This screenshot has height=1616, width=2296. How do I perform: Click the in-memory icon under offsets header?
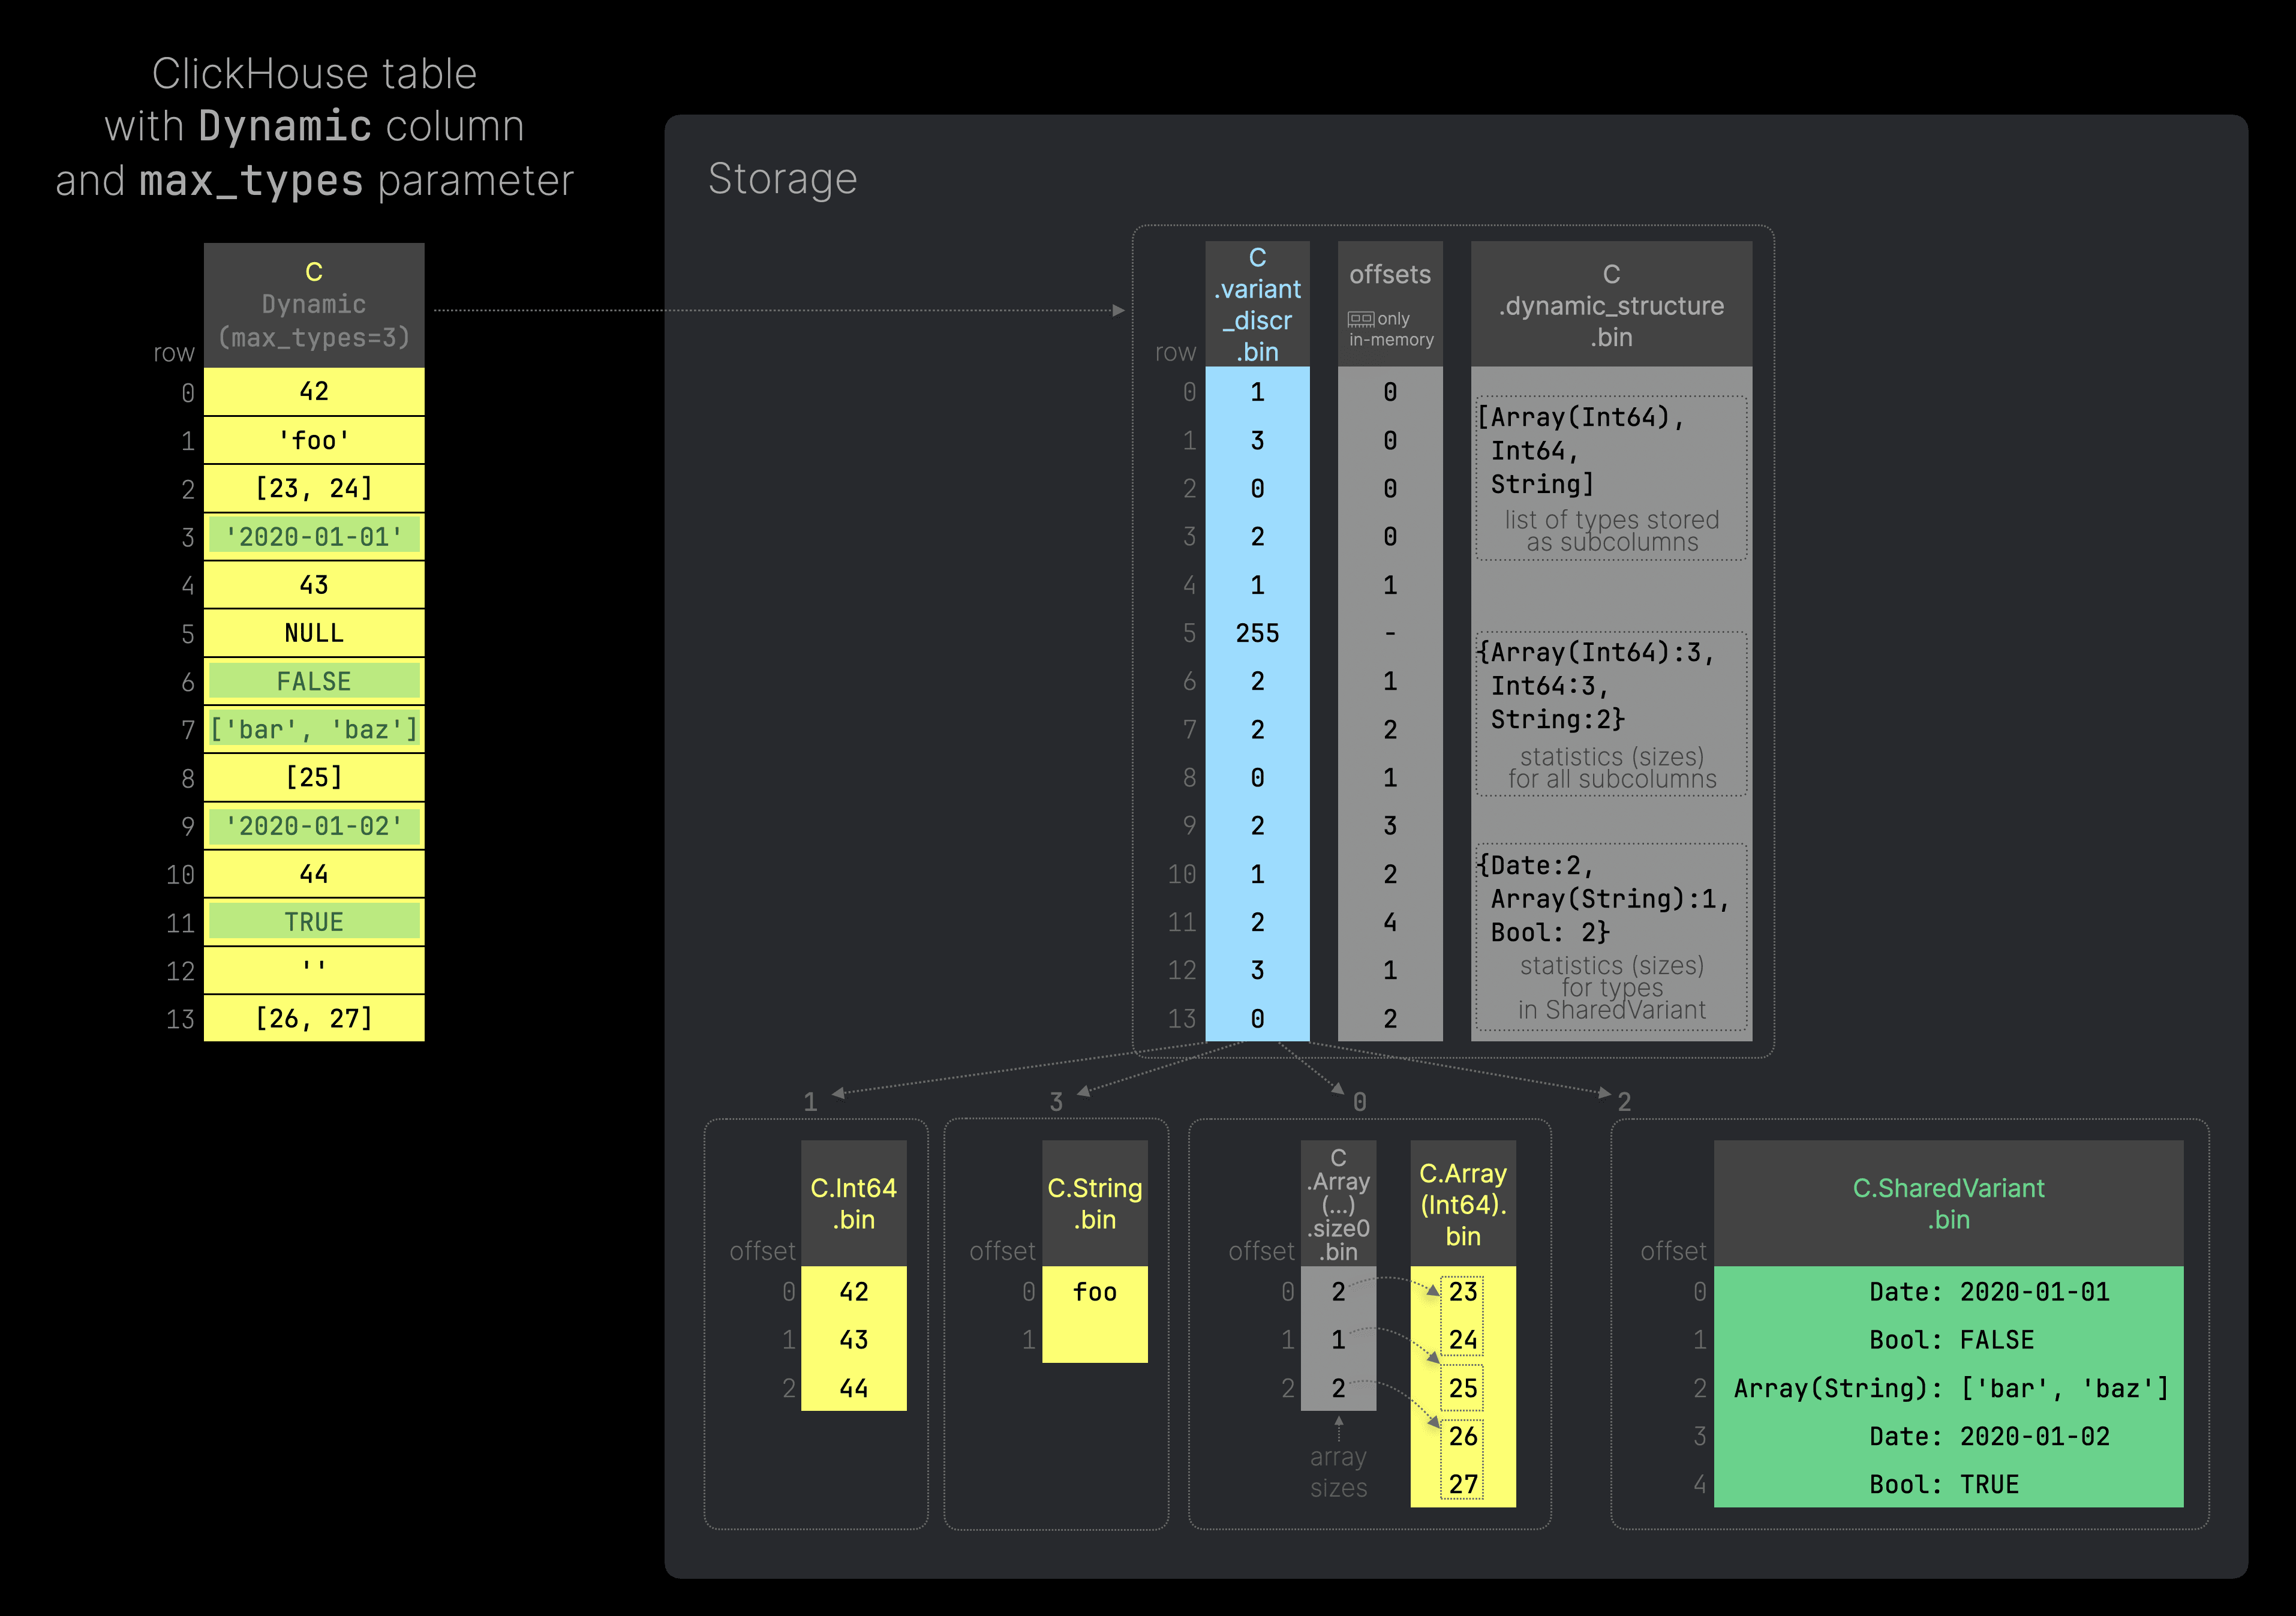click(x=1360, y=319)
